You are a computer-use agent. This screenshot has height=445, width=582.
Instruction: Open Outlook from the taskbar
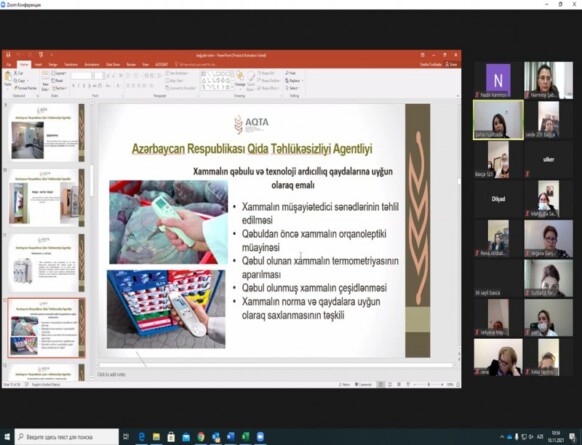tap(216, 437)
